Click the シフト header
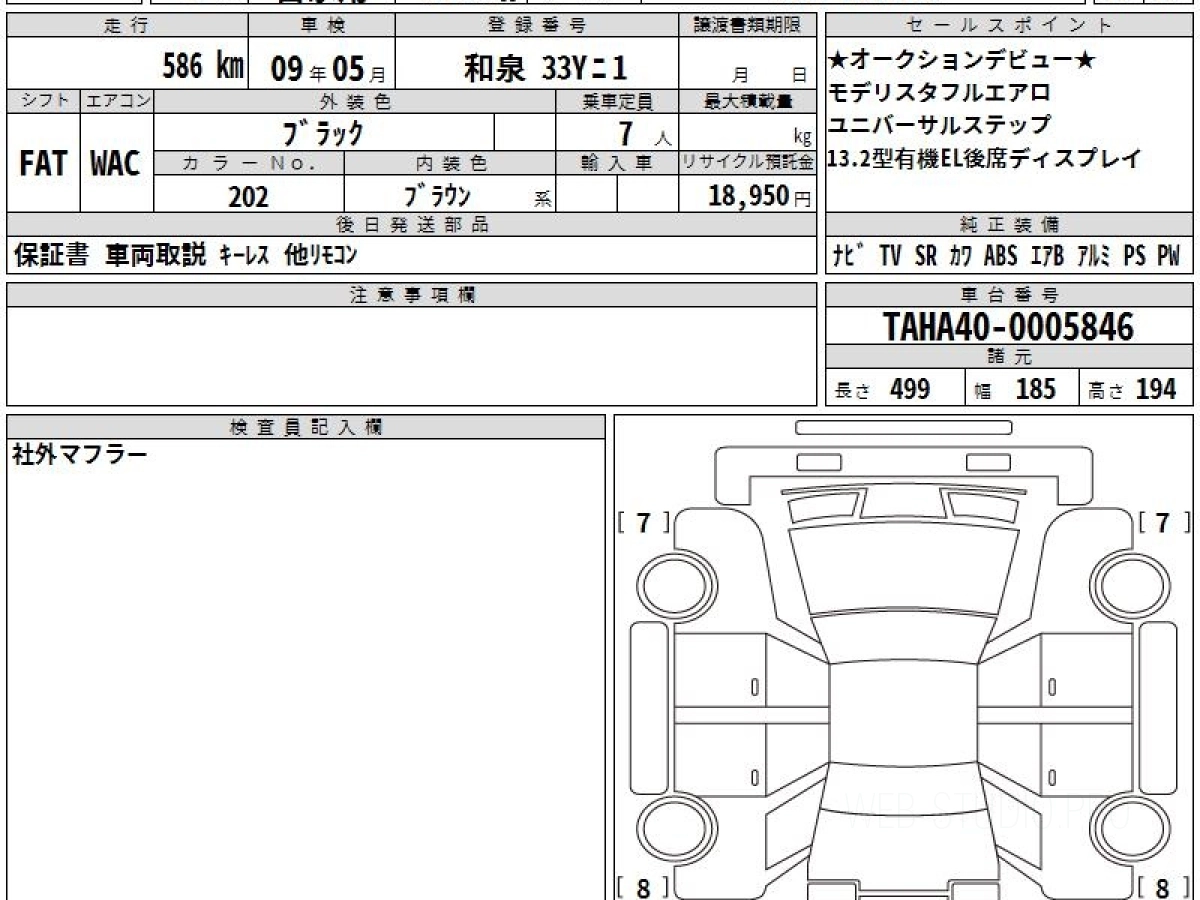Image resolution: width=1200 pixels, height=900 pixels. 43,102
